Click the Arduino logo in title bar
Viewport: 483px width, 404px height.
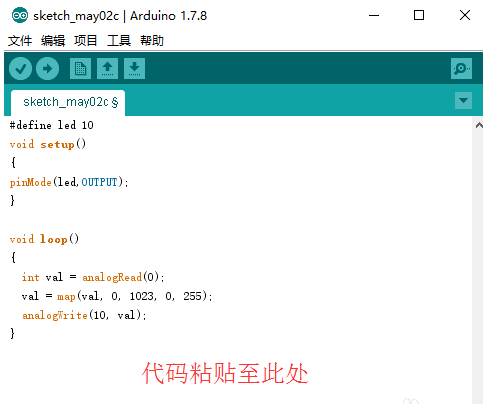pyautogui.click(x=20, y=15)
